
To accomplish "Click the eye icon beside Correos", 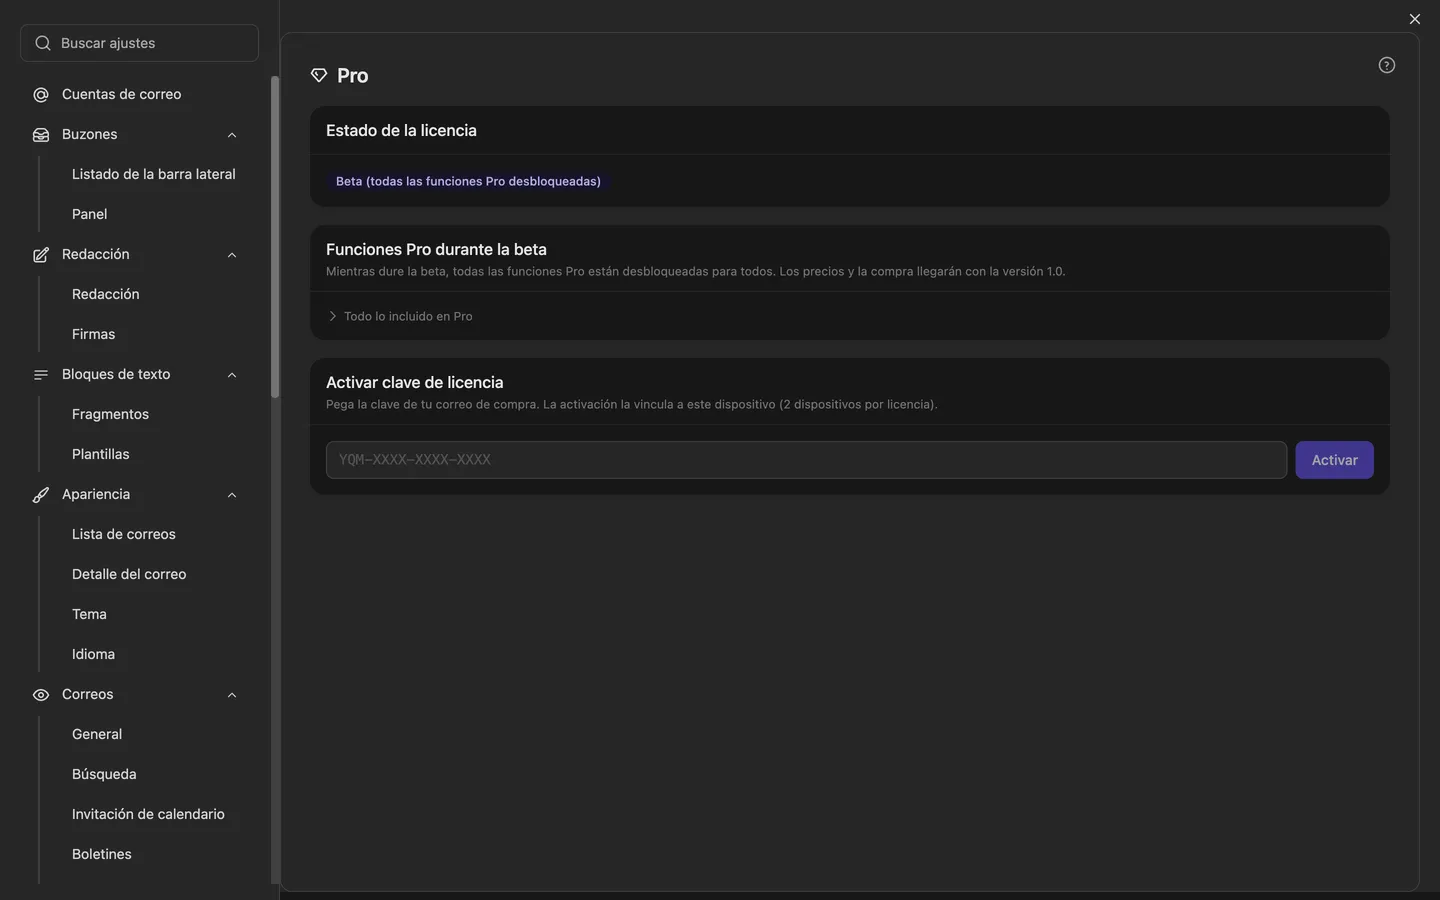I will tap(41, 695).
